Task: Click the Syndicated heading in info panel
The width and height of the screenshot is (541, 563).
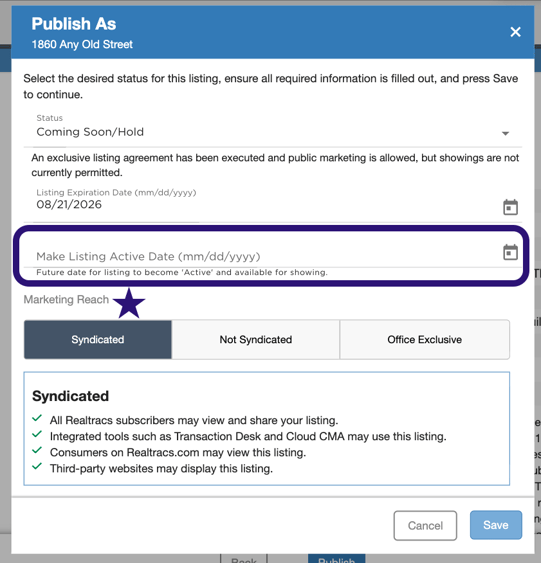Action: [70, 396]
